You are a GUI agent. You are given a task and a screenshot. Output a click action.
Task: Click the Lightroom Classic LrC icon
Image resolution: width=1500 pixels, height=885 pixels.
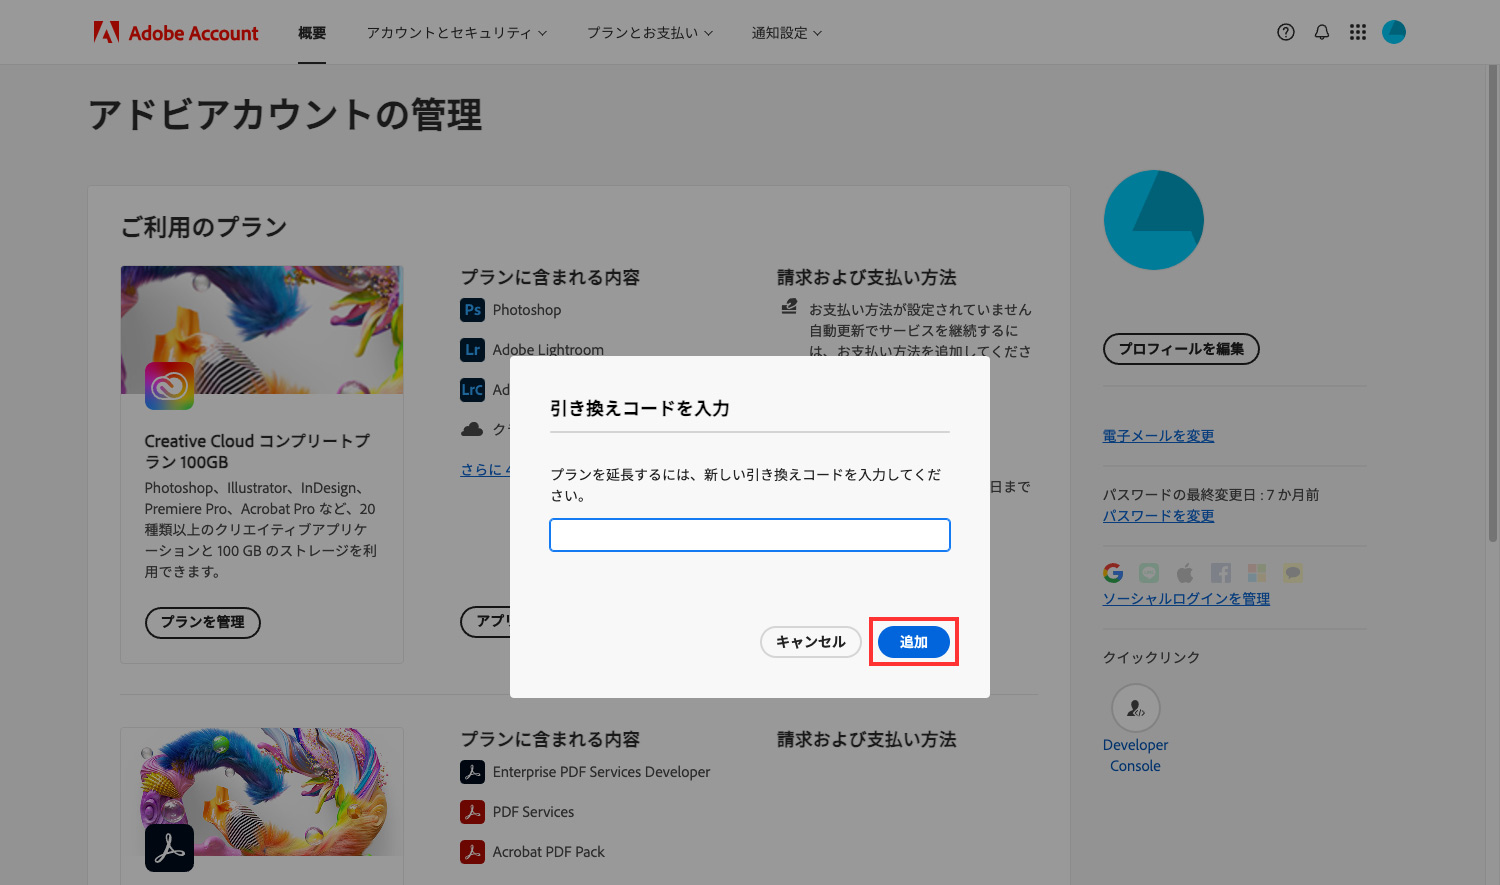click(472, 390)
